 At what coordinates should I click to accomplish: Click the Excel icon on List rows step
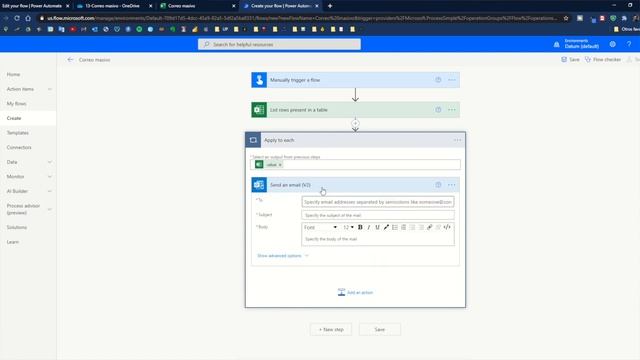259,110
